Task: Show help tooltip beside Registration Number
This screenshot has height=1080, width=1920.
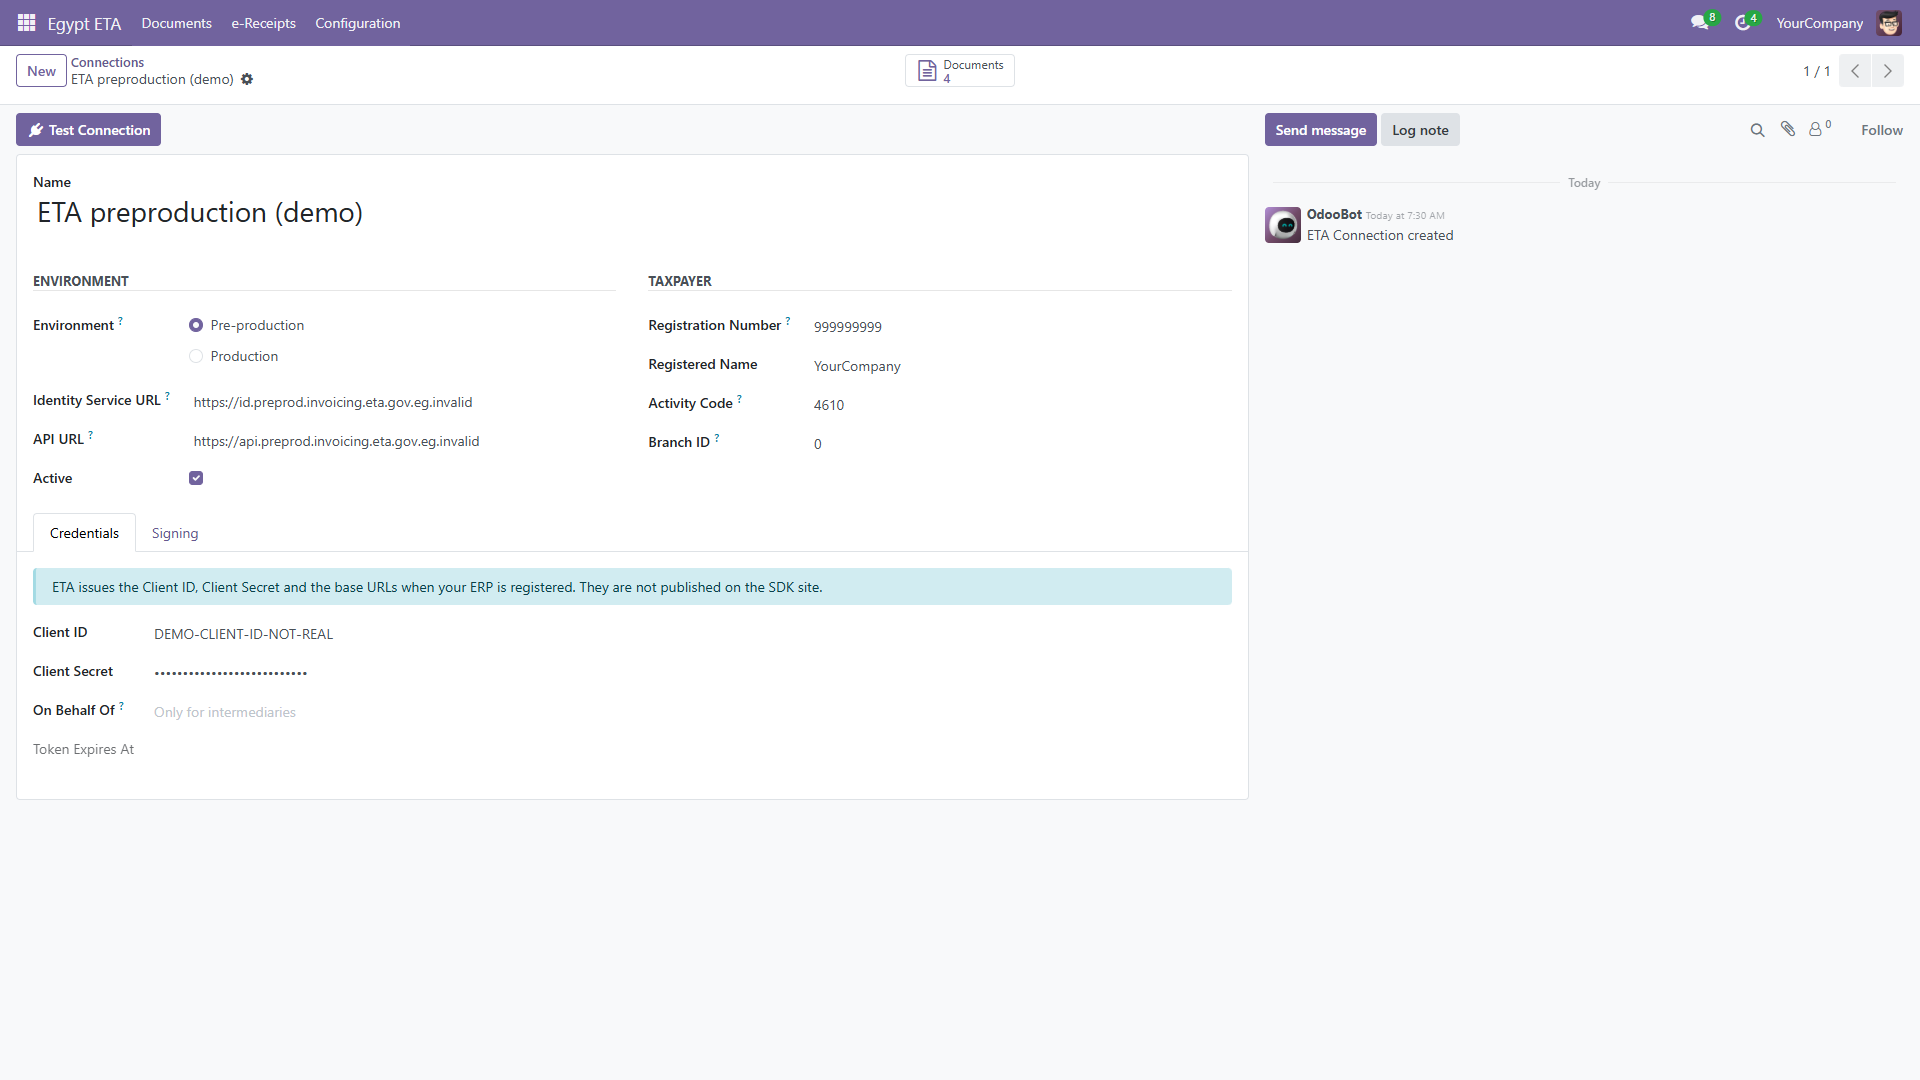Action: tap(788, 321)
